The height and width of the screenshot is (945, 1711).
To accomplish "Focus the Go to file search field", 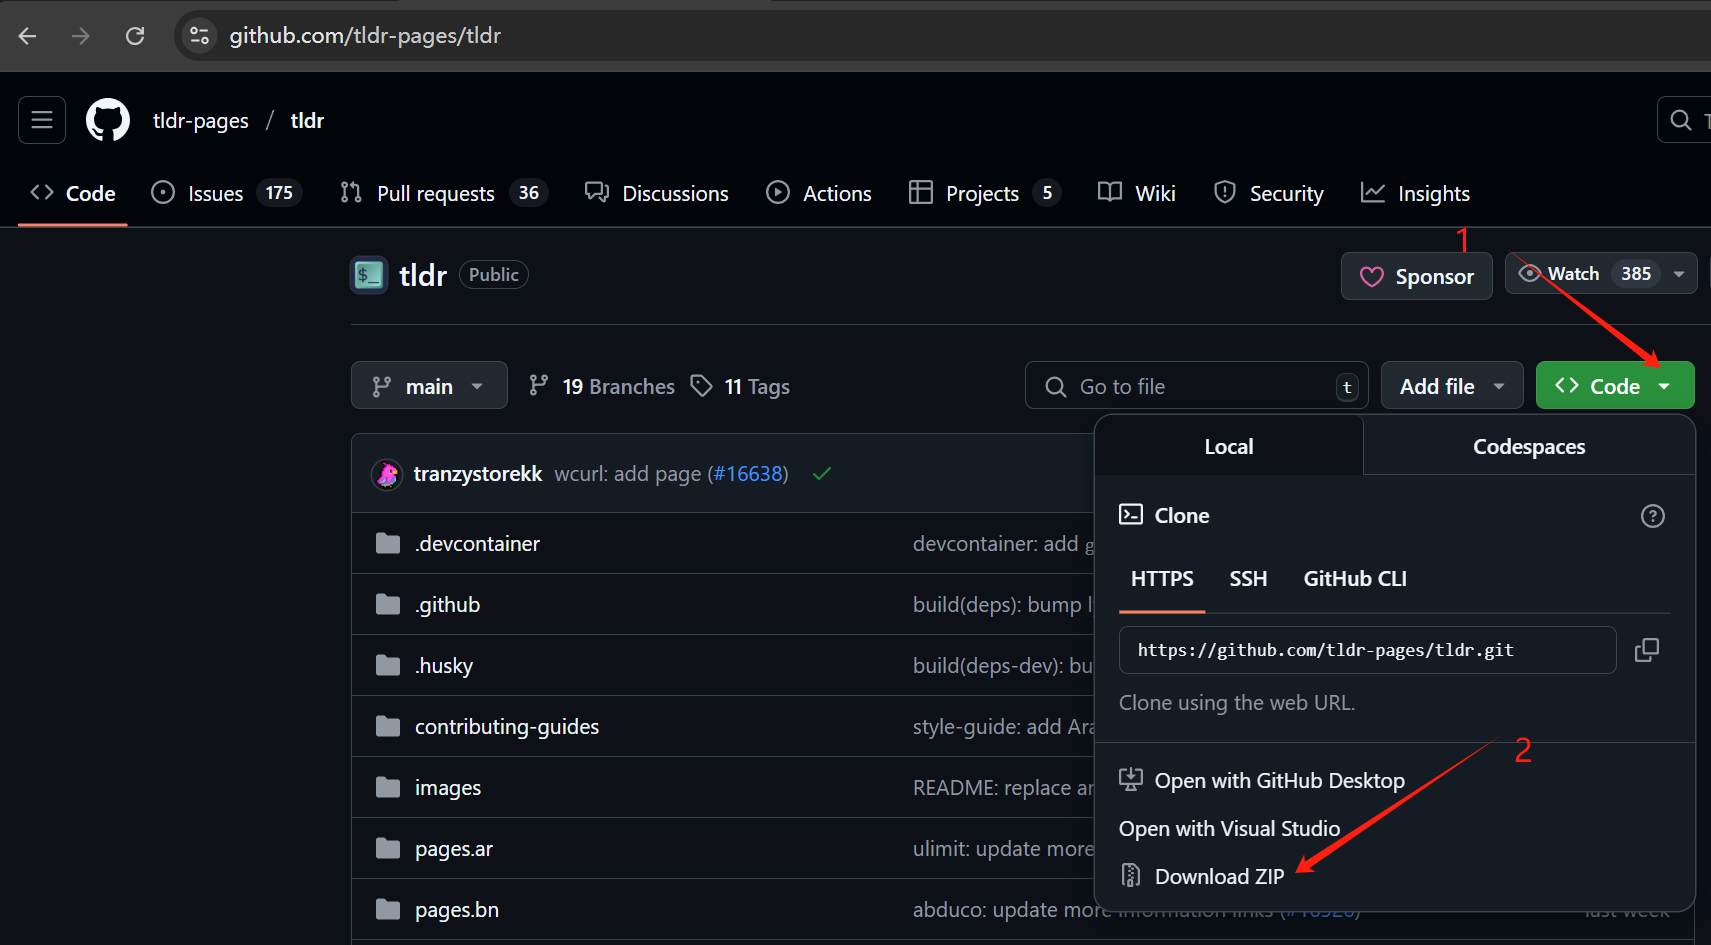I will (x=1197, y=386).
